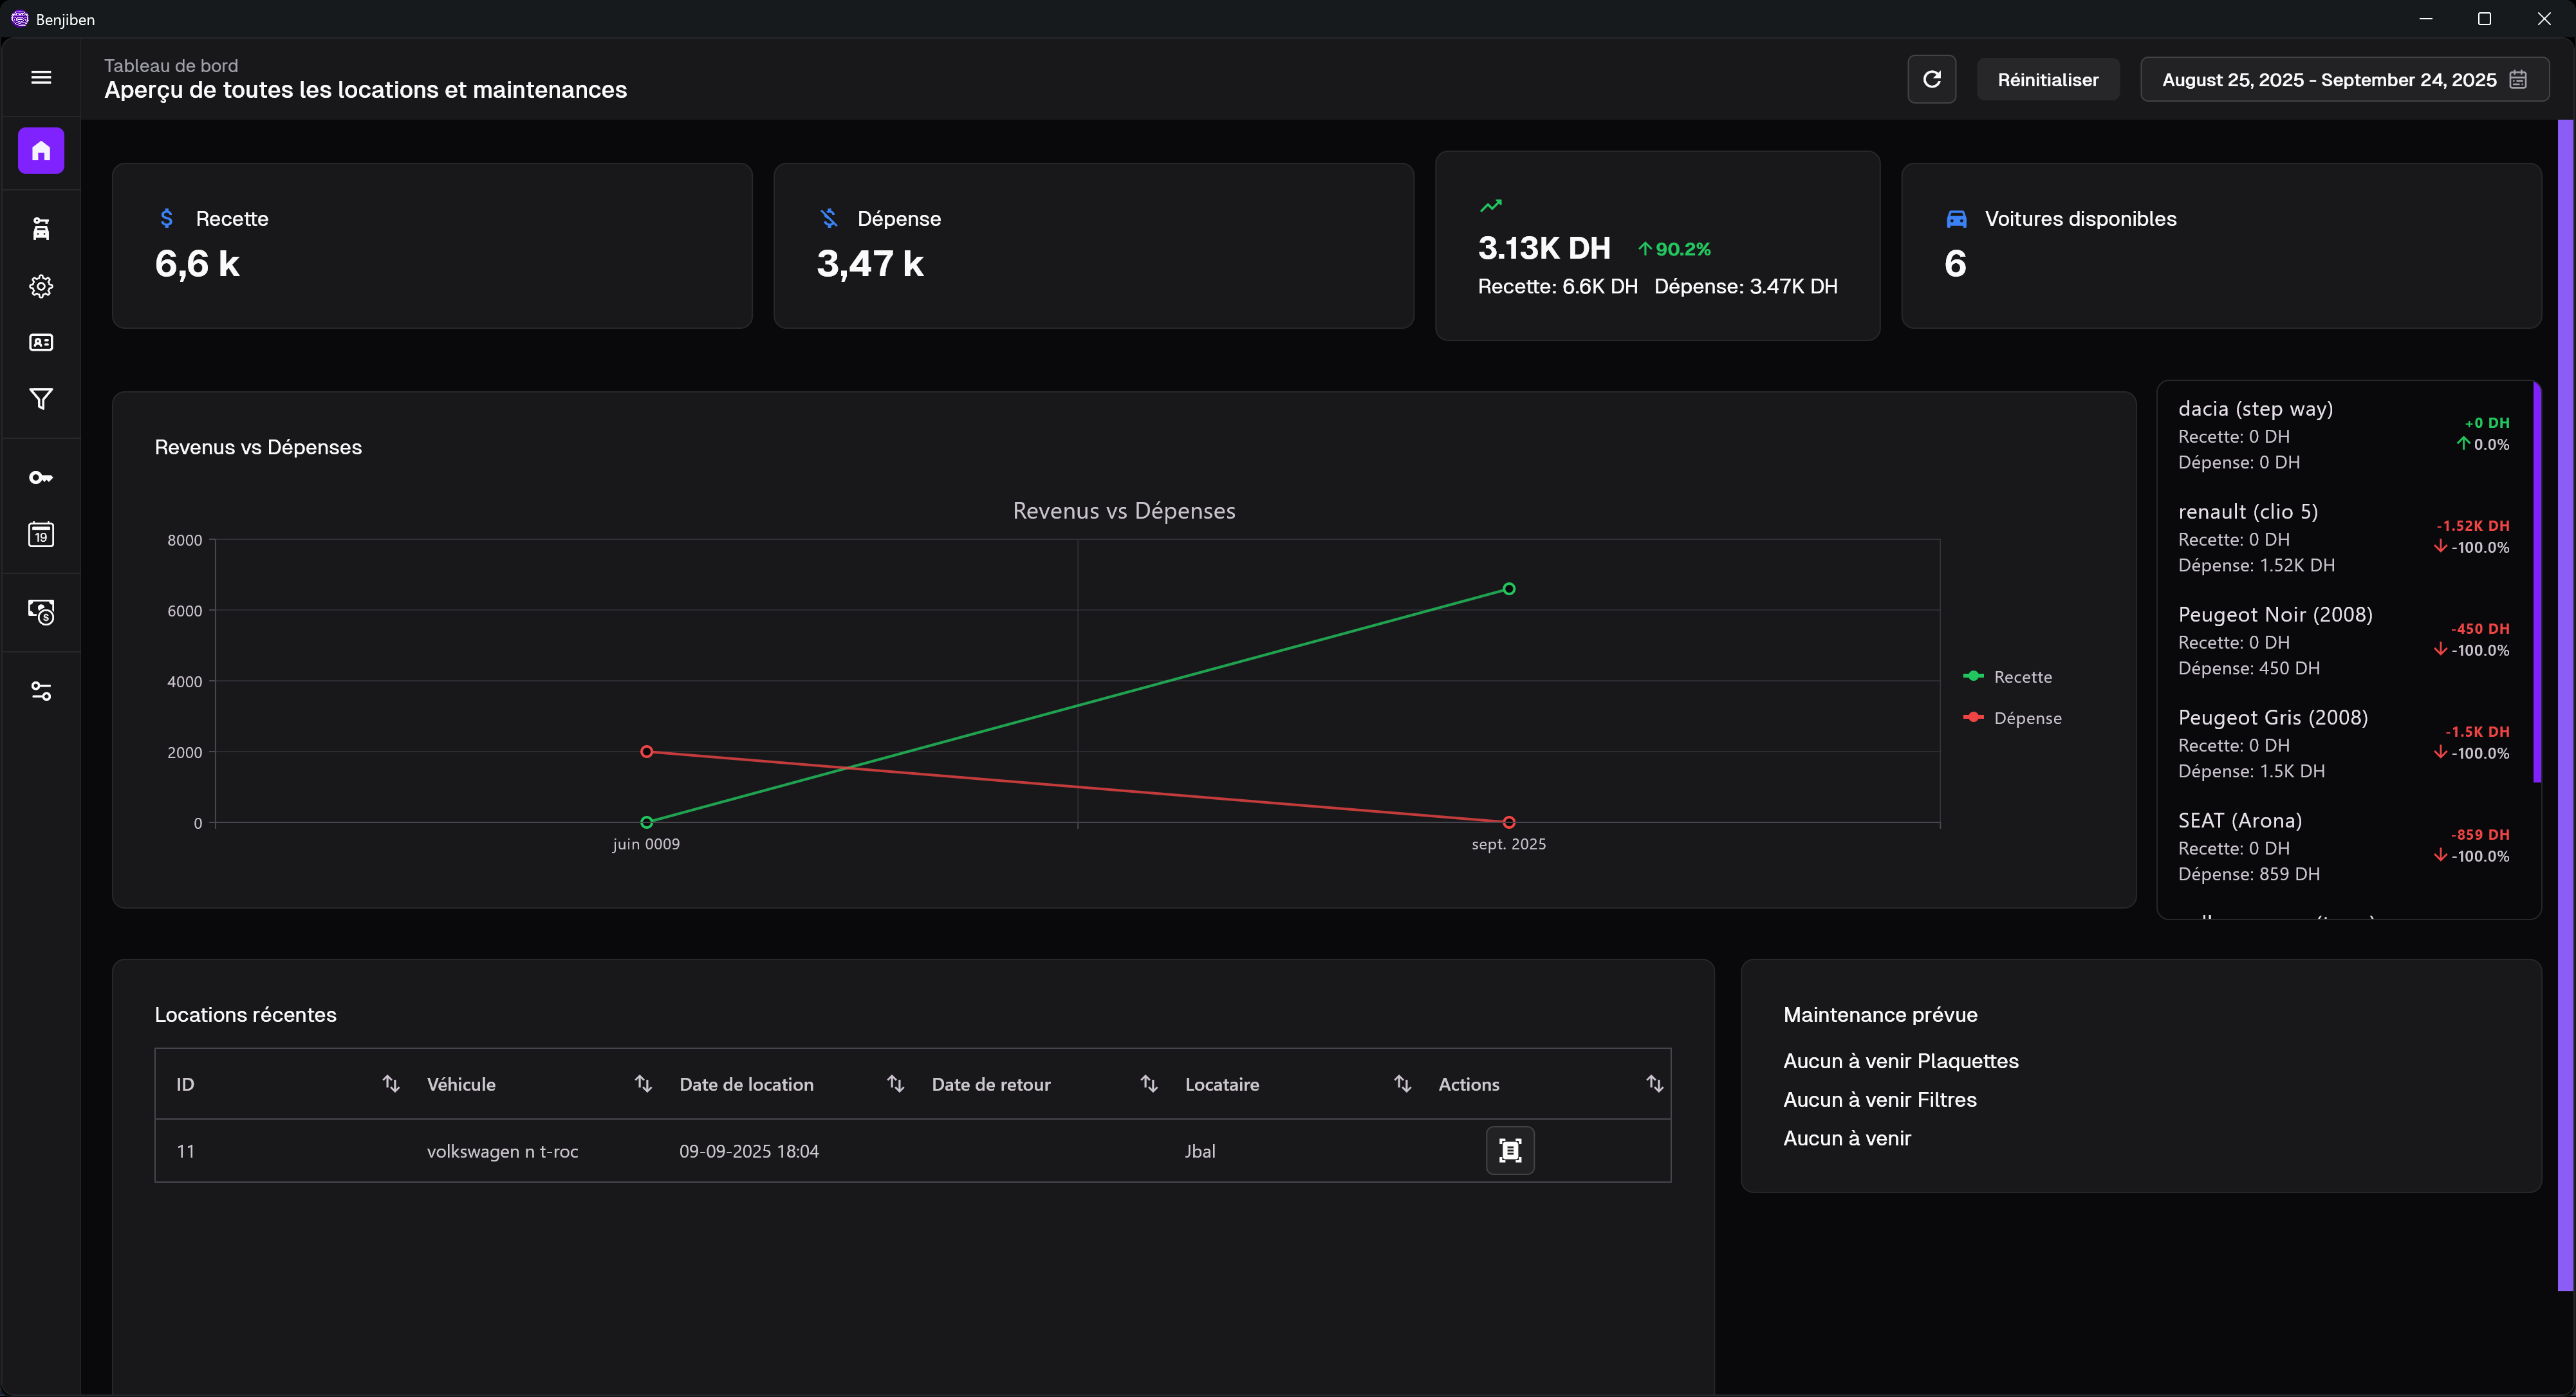Switch to the Tableau de bord view
The width and height of the screenshot is (2576, 1397).
click(x=171, y=65)
